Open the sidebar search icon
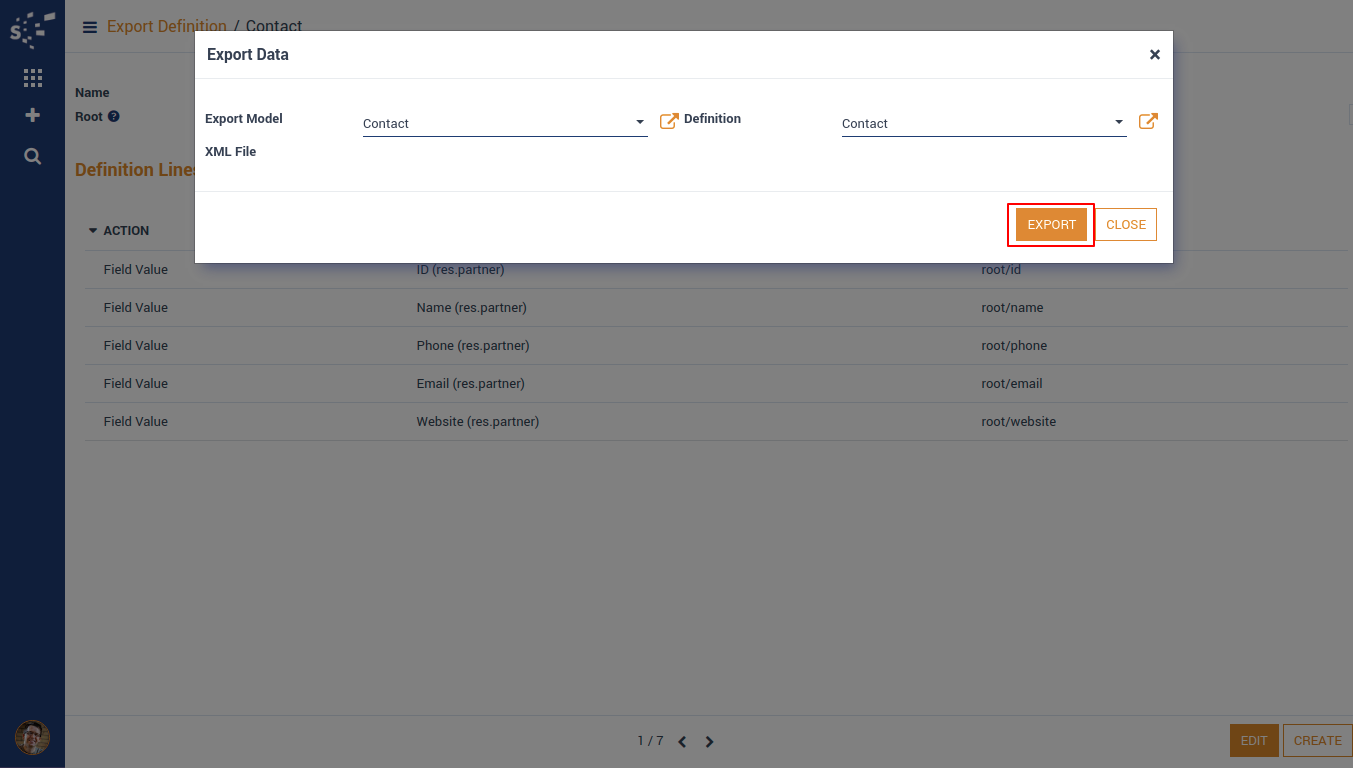This screenshot has width=1353, height=768. [x=32, y=156]
